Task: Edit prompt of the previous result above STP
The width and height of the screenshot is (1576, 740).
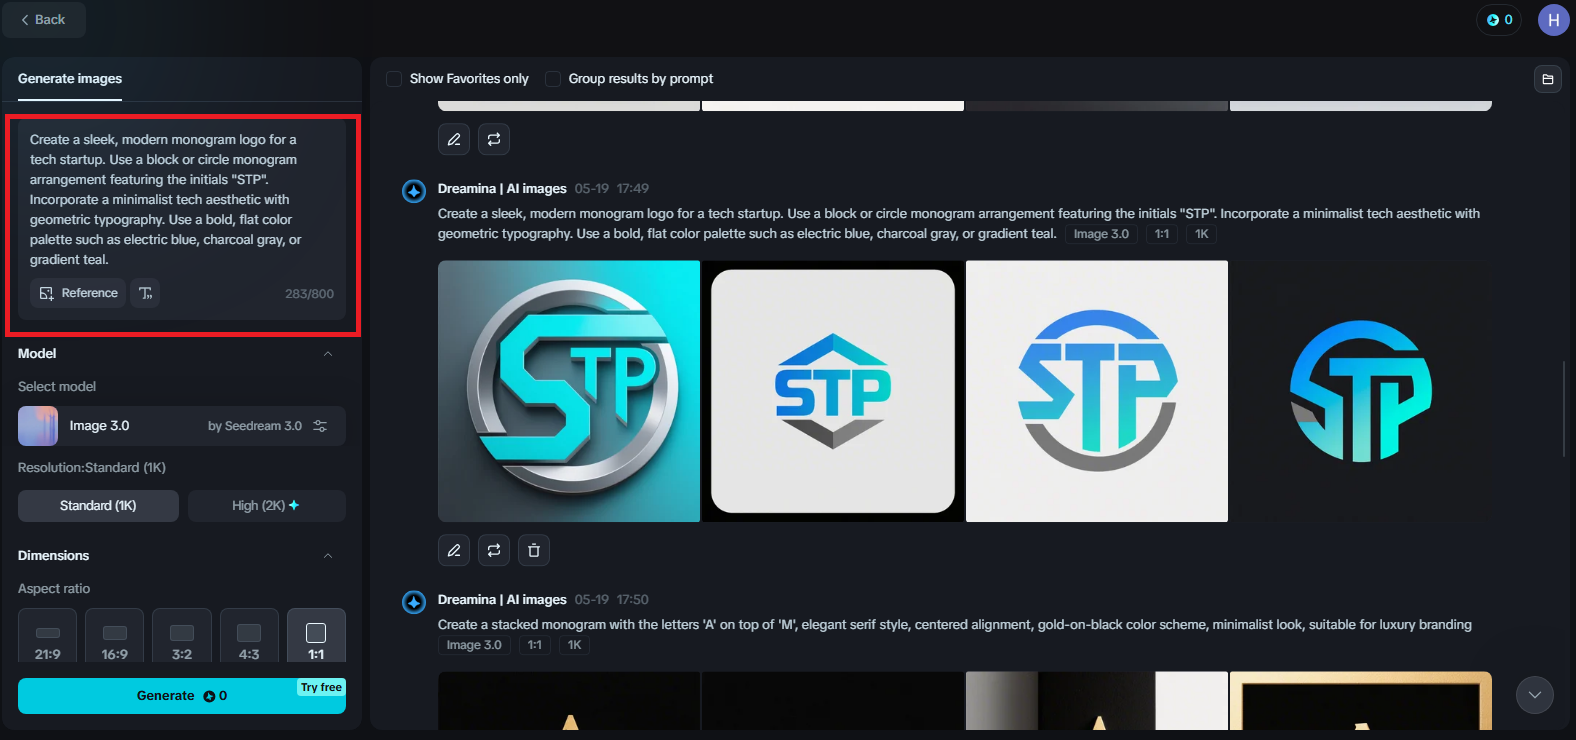Action: tap(454, 139)
